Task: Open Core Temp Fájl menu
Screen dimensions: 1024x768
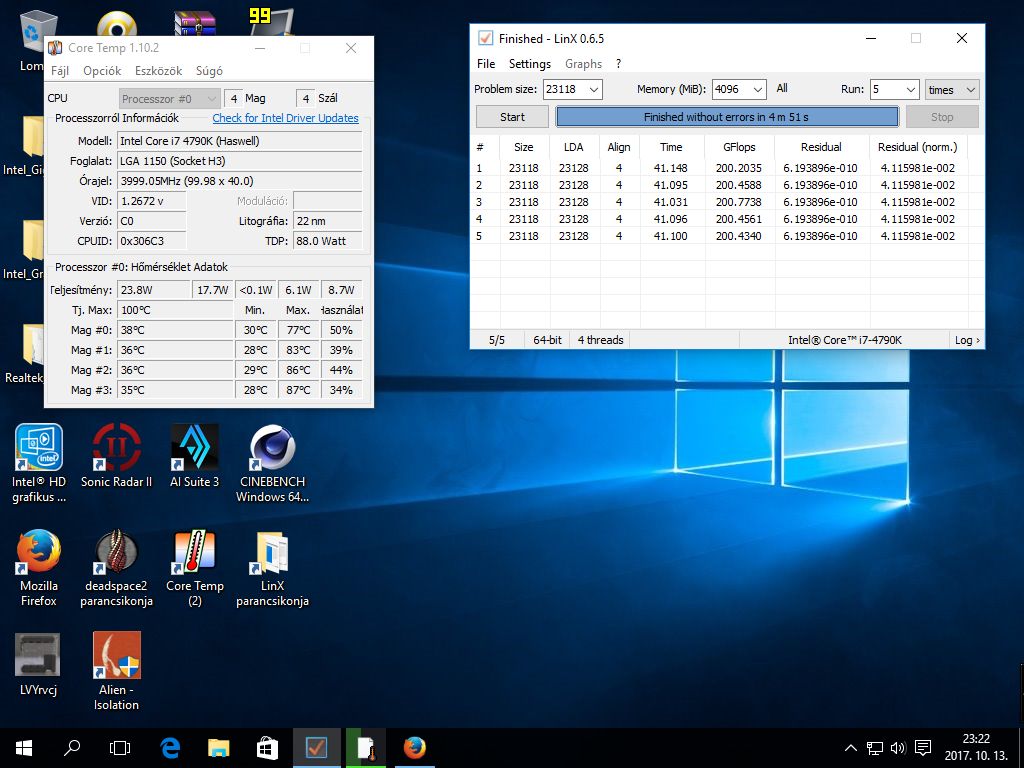Action: 59,71
